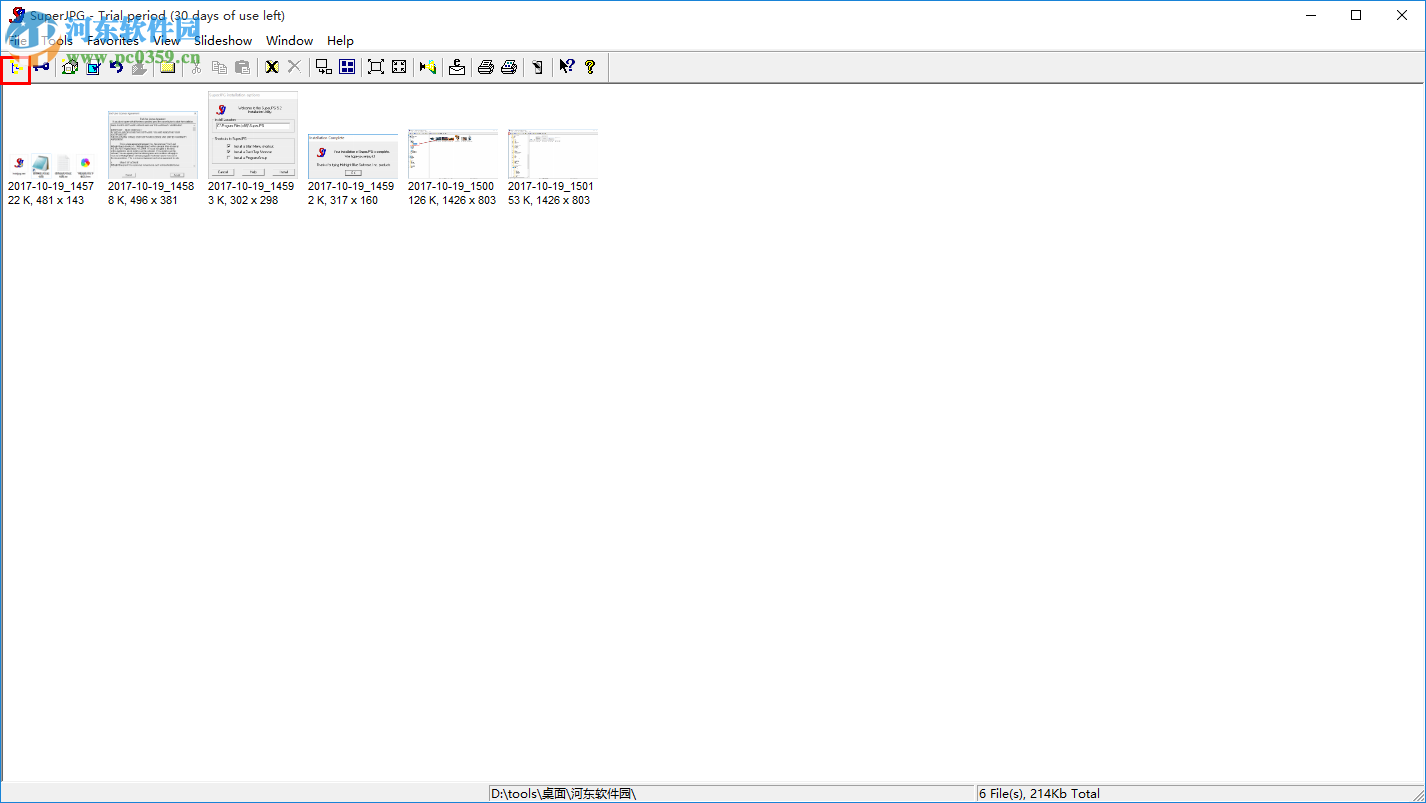Click the black X delete icon

click(271, 67)
